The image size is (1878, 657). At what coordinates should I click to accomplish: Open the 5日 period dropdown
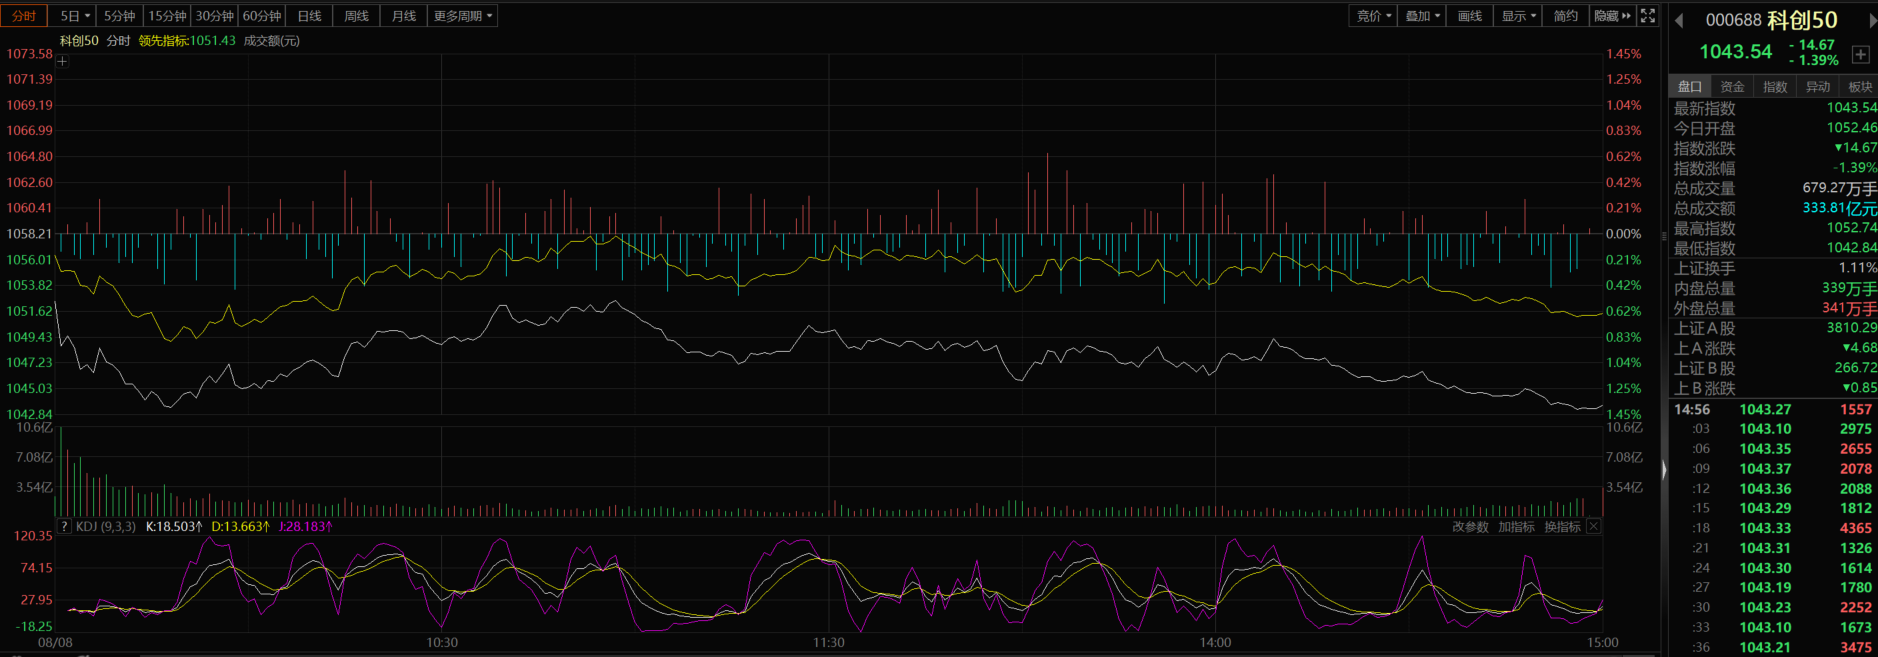[75, 16]
